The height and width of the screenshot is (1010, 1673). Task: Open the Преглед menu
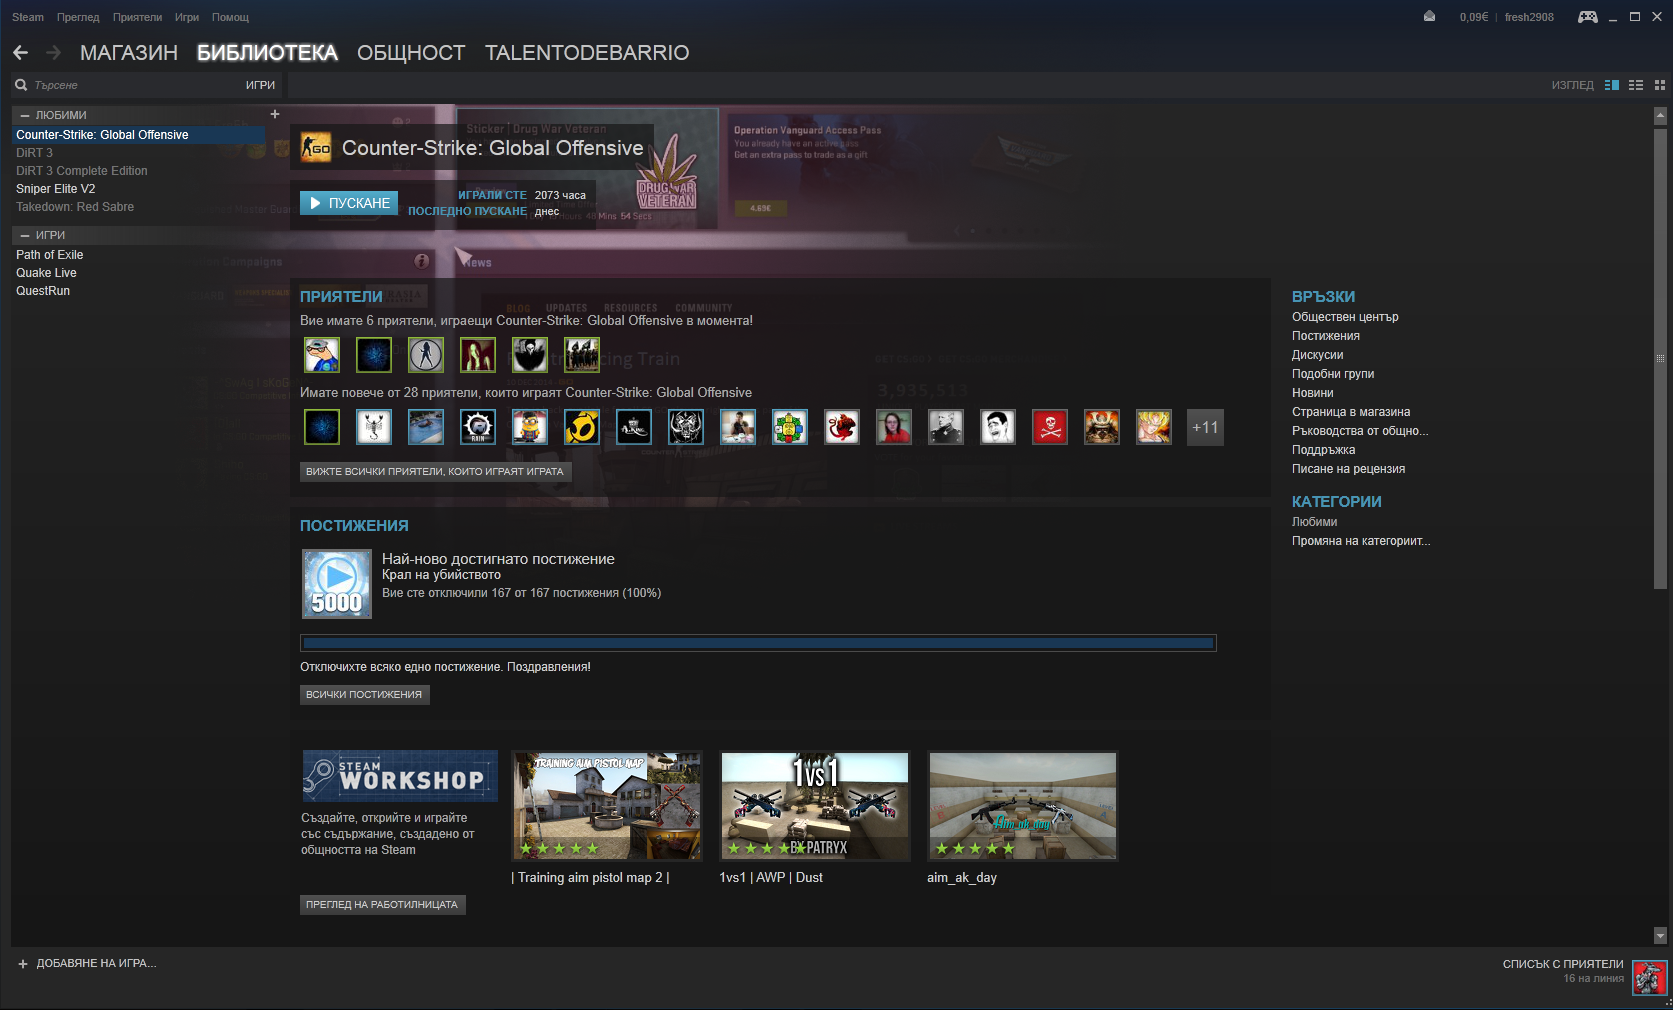pyautogui.click(x=78, y=17)
